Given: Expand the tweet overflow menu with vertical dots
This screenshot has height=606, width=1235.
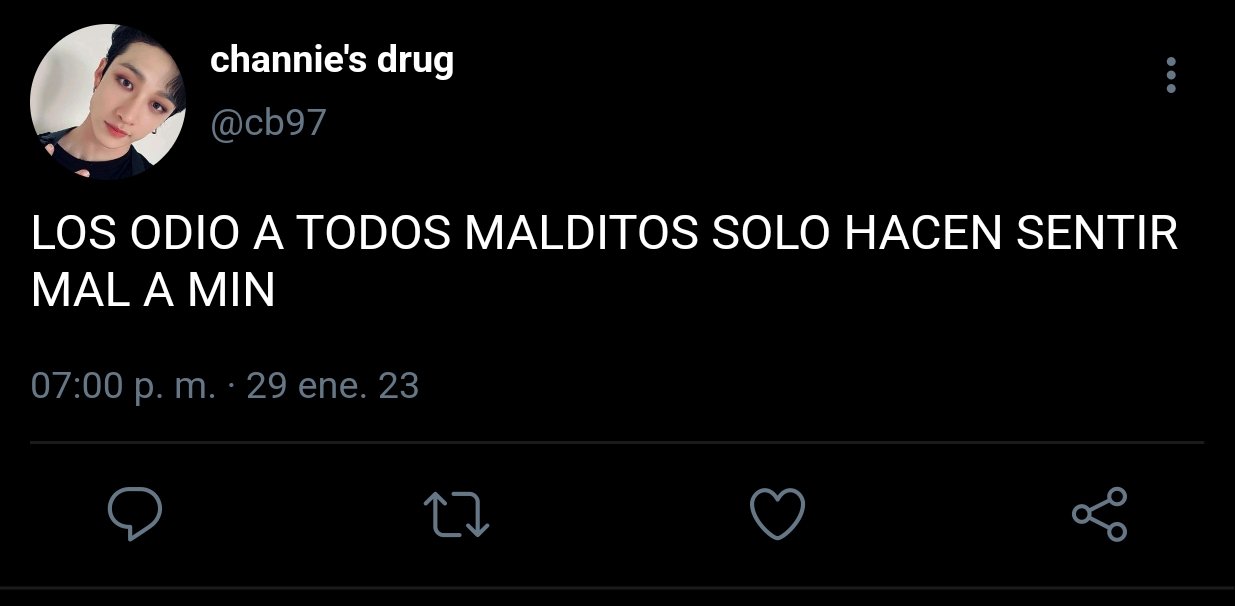Looking at the screenshot, I should 1171,75.
